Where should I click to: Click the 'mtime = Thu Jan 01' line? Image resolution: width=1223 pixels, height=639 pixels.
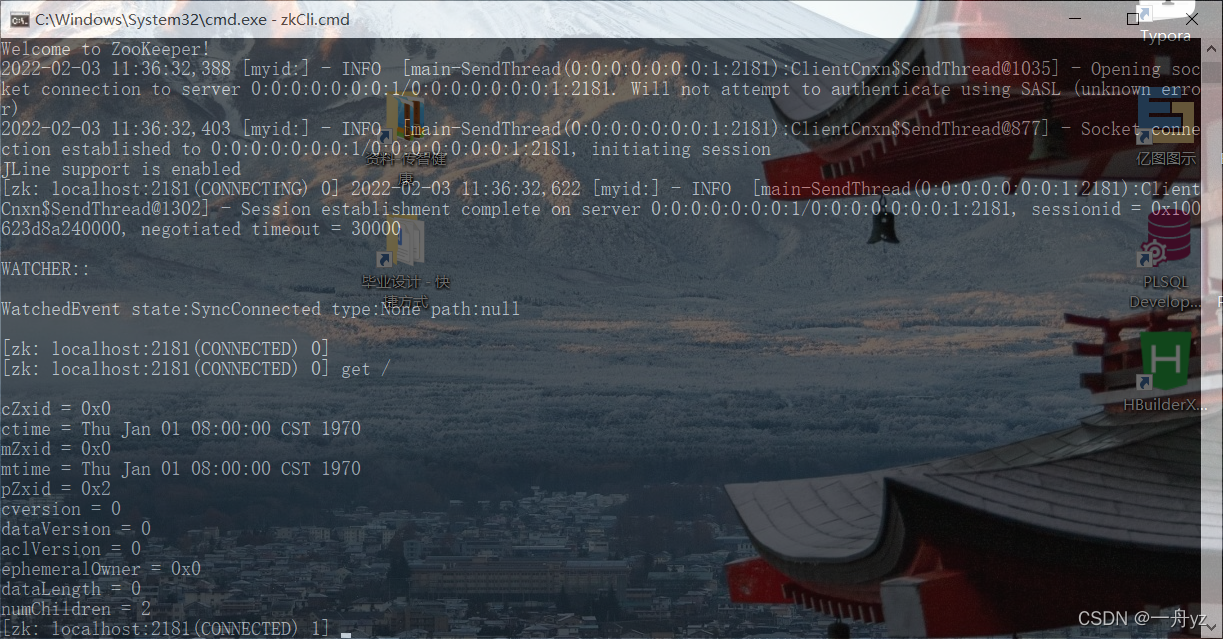pyautogui.click(x=181, y=468)
